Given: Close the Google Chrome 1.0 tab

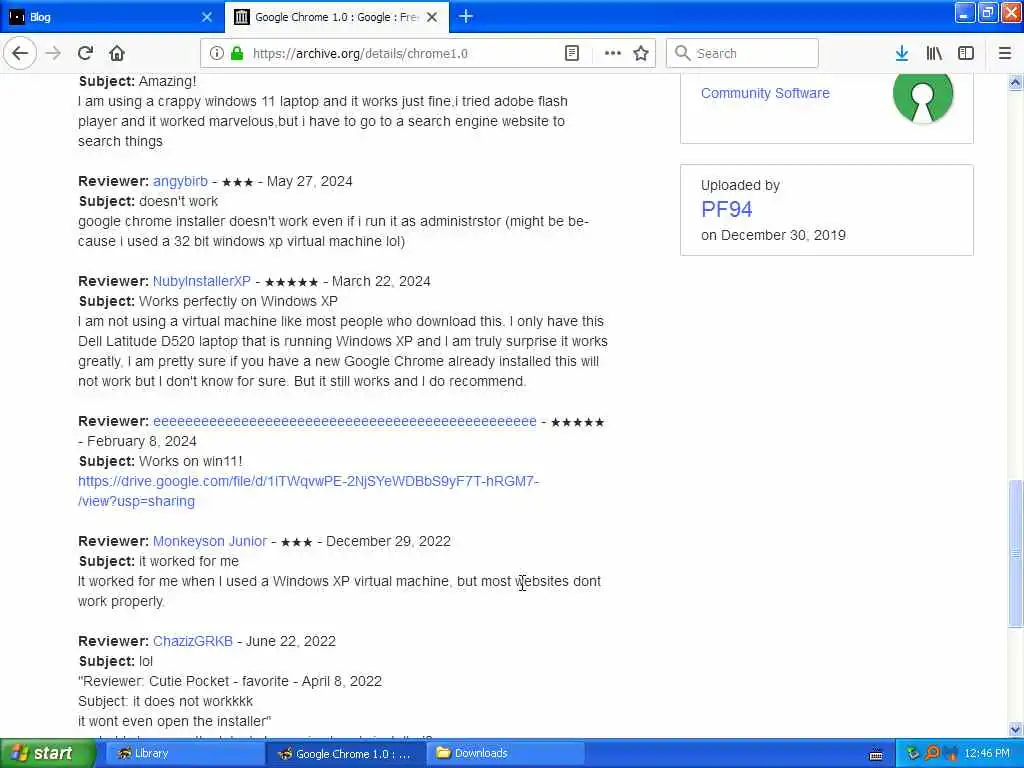Looking at the screenshot, I should [x=432, y=17].
